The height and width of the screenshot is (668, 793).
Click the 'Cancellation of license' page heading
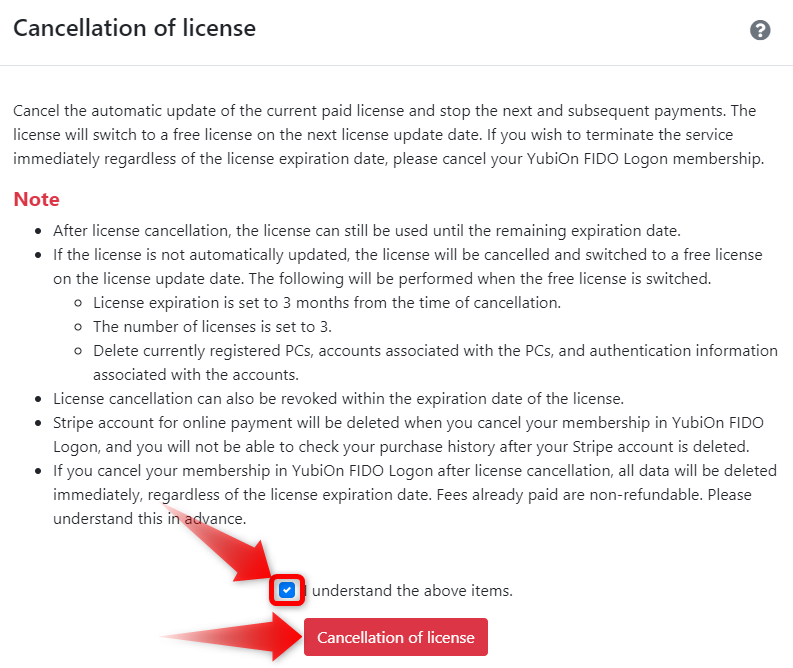pyautogui.click(x=134, y=28)
